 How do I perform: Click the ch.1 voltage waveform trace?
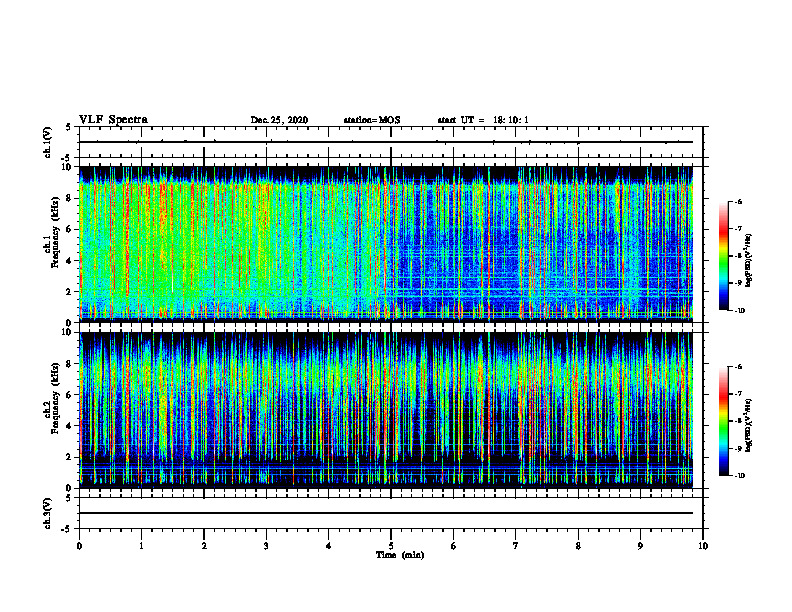386,142
